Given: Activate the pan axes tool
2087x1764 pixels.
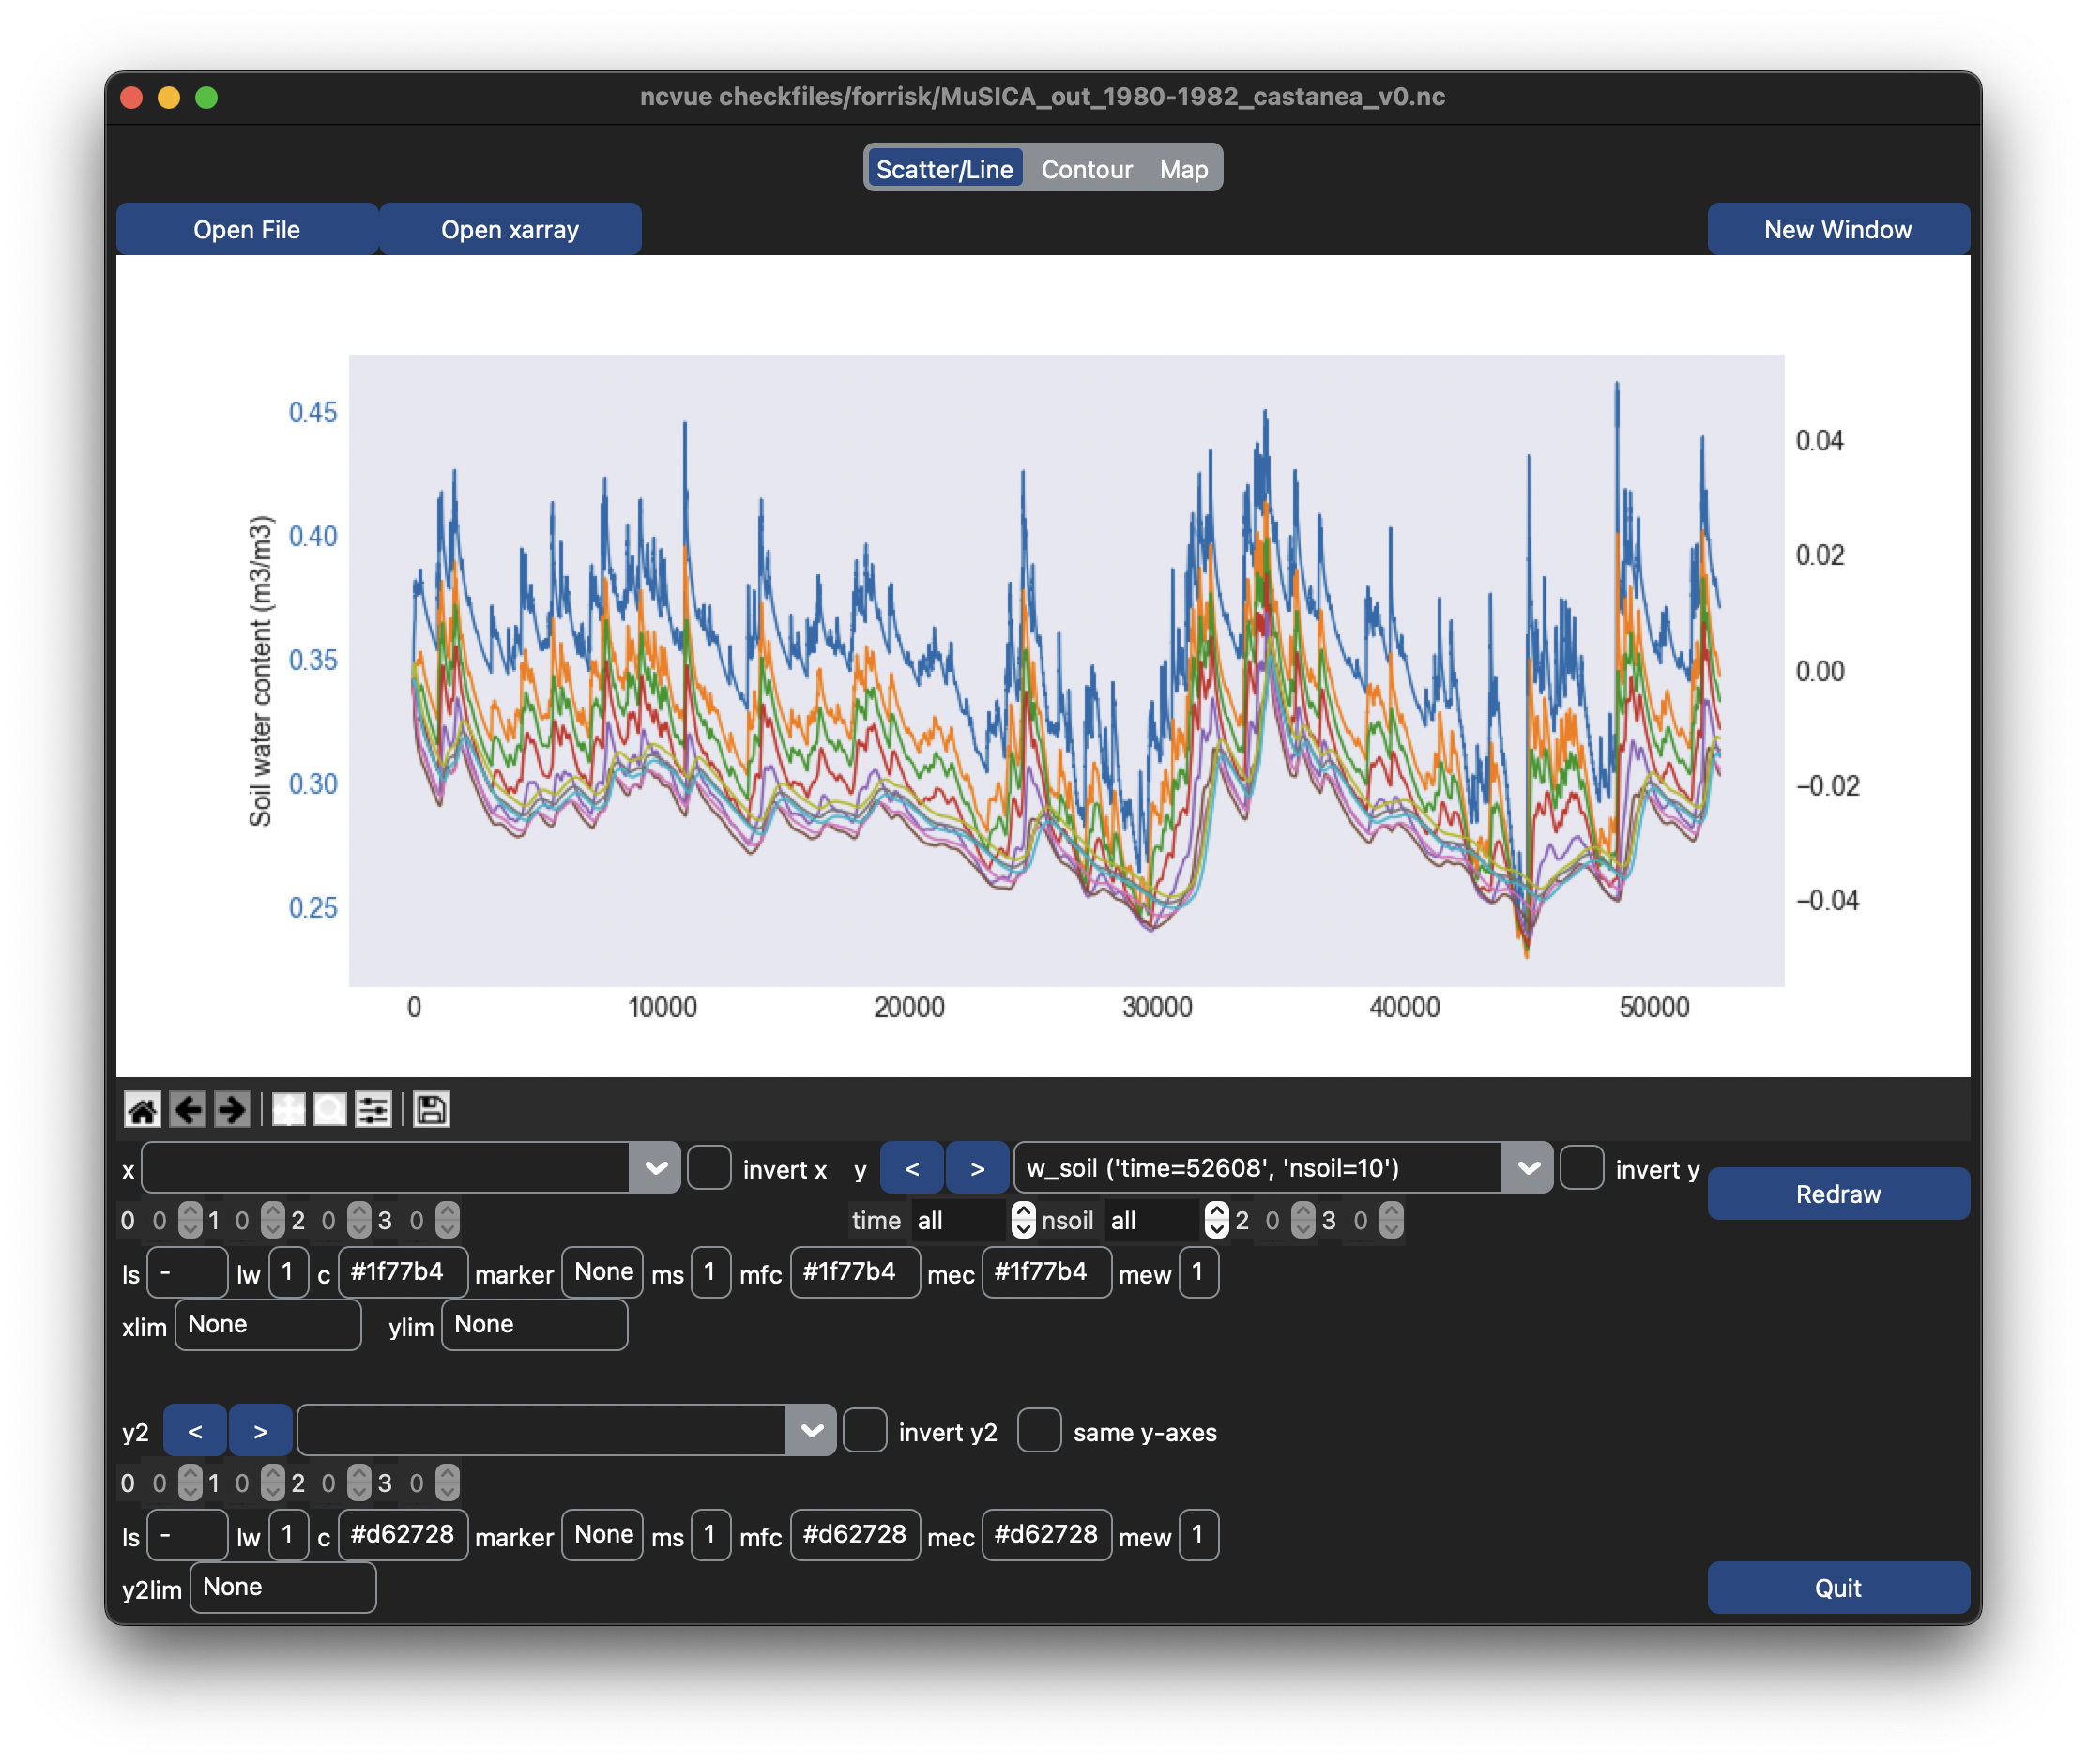Looking at the screenshot, I should pyautogui.click(x=288, y=1109).
